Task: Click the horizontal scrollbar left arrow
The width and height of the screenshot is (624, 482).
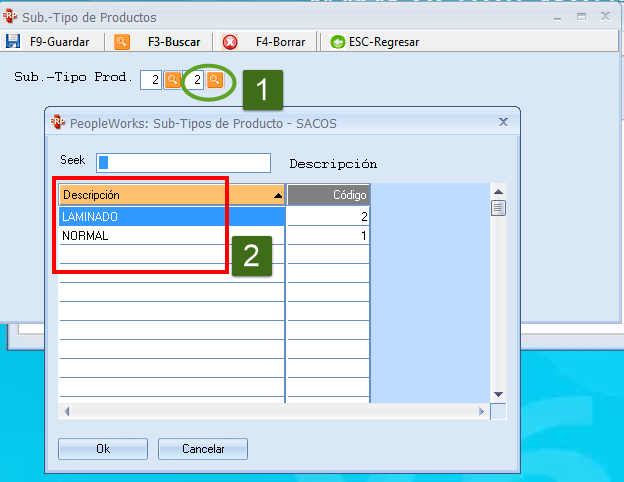Action: point(66,412)
